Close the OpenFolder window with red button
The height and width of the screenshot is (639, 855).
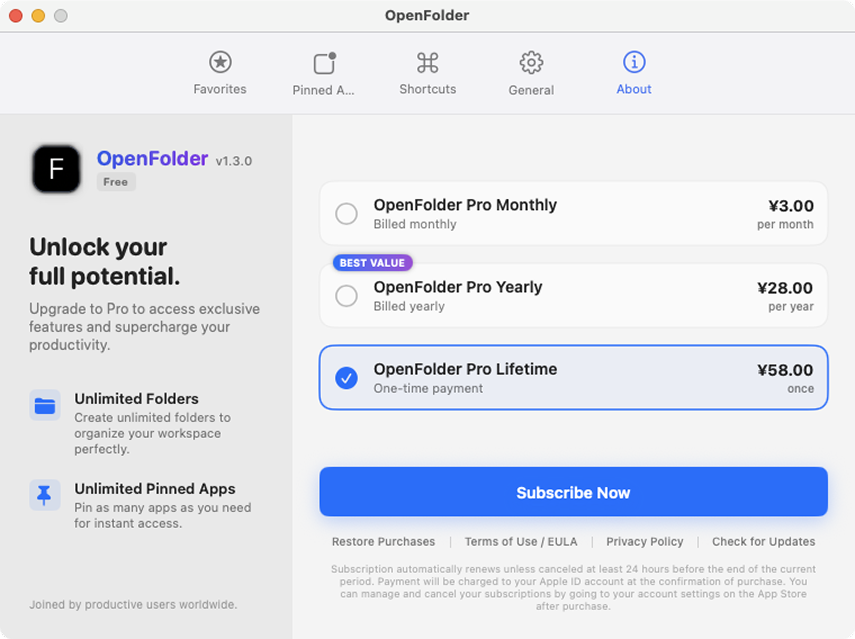(16, 16)
